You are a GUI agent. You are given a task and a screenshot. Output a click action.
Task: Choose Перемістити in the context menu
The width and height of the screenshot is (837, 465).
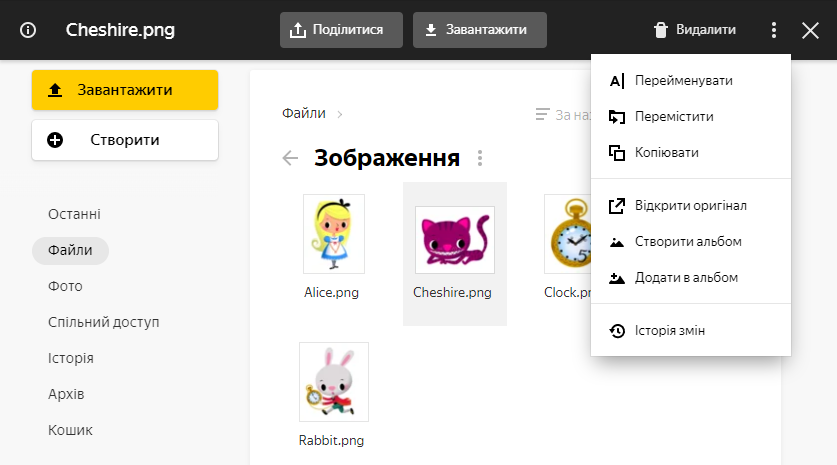[x=691, y=116]
